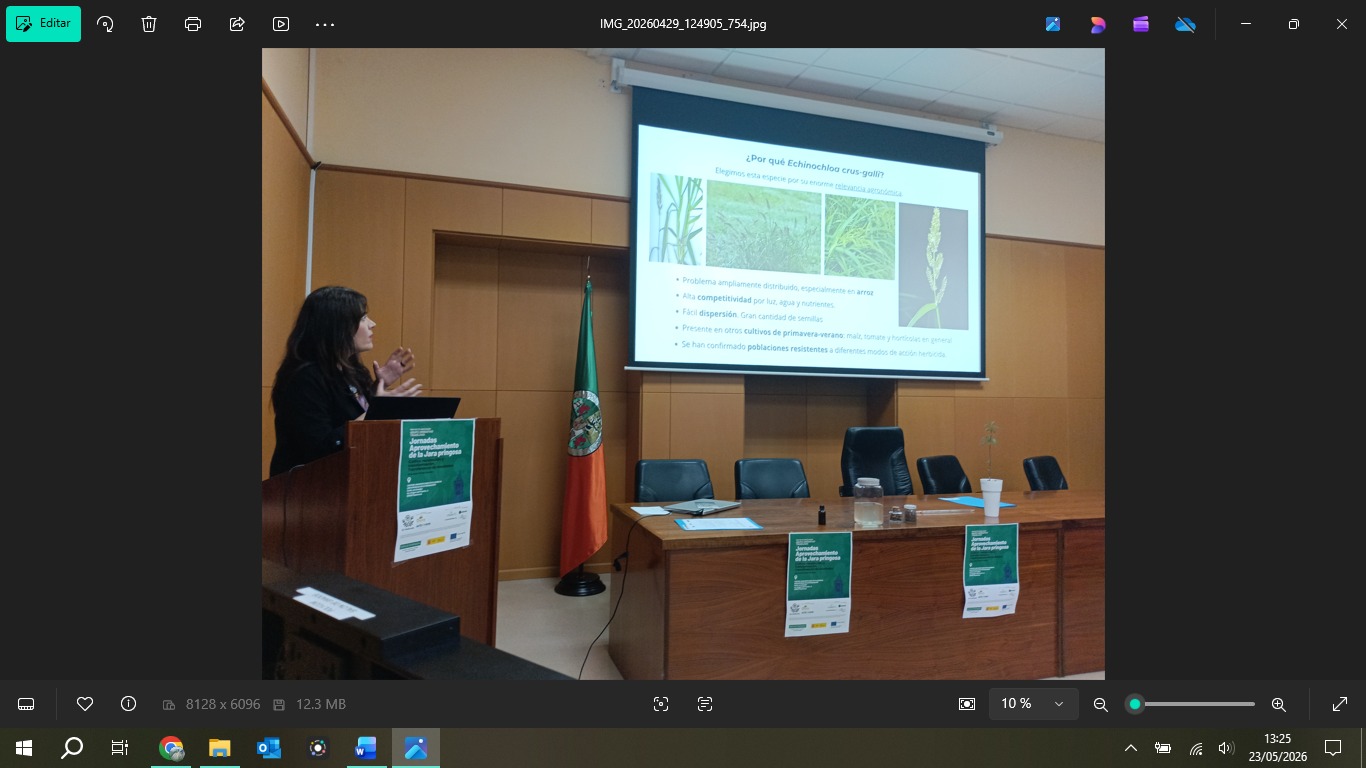Open the visual search scan icon
This screenshot has height=768, width=1366.
click(x=661, y=704)
